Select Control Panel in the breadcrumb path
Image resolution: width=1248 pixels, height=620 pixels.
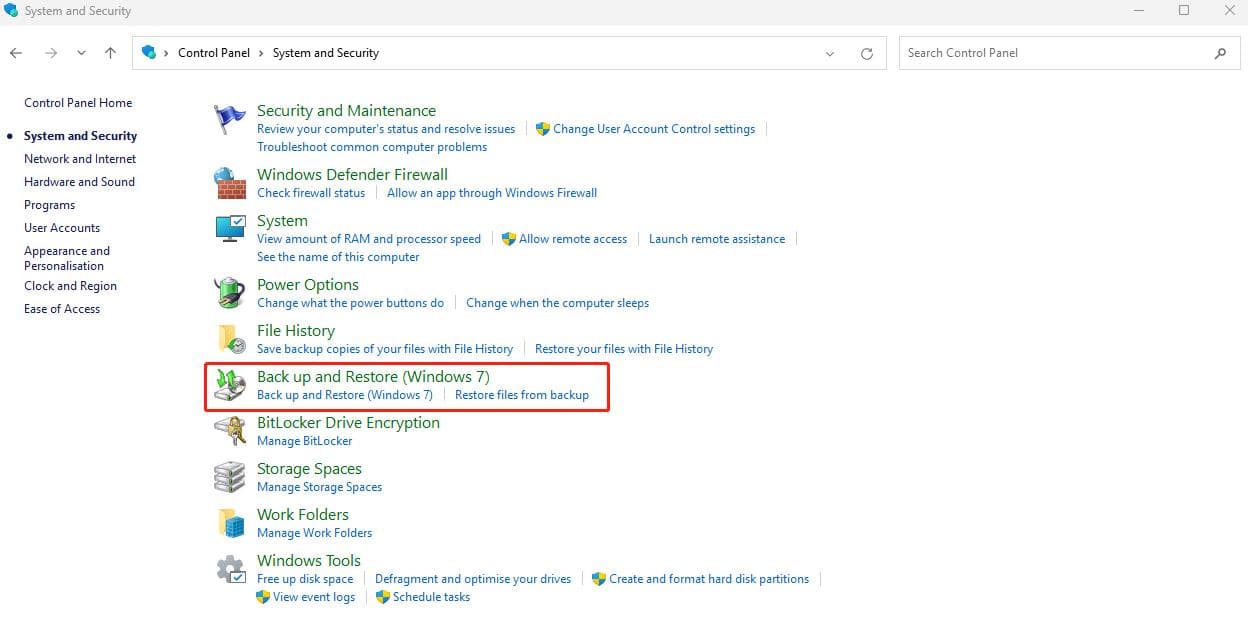215,53
